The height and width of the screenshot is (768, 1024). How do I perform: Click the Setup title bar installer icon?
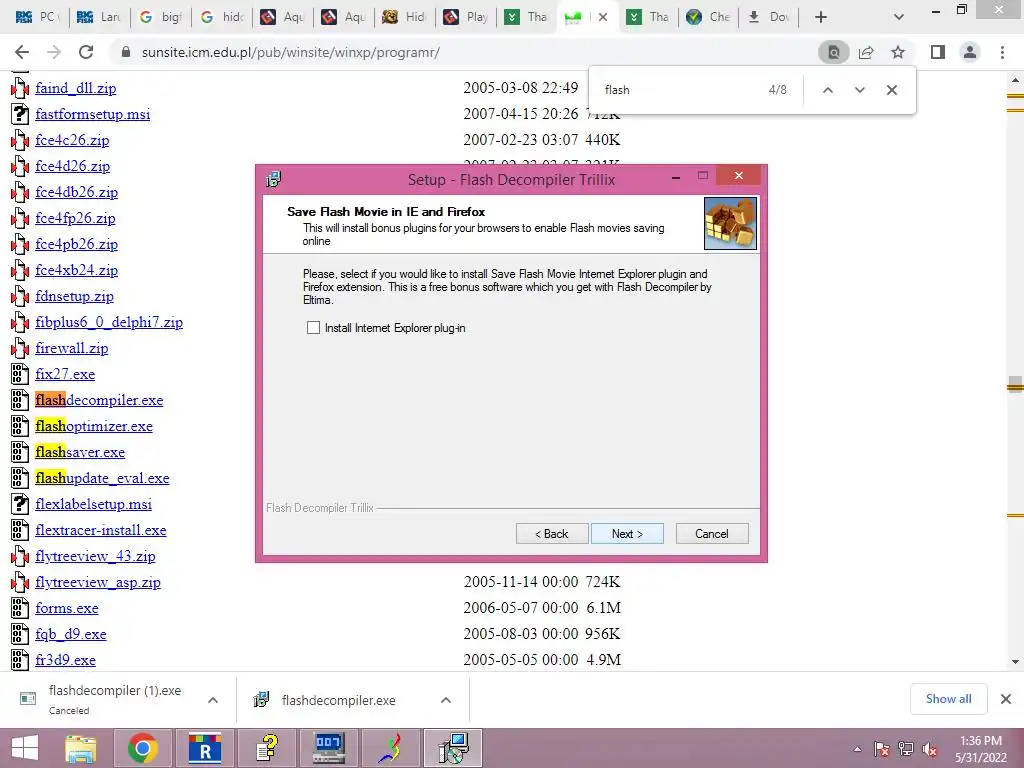point(274,179)
